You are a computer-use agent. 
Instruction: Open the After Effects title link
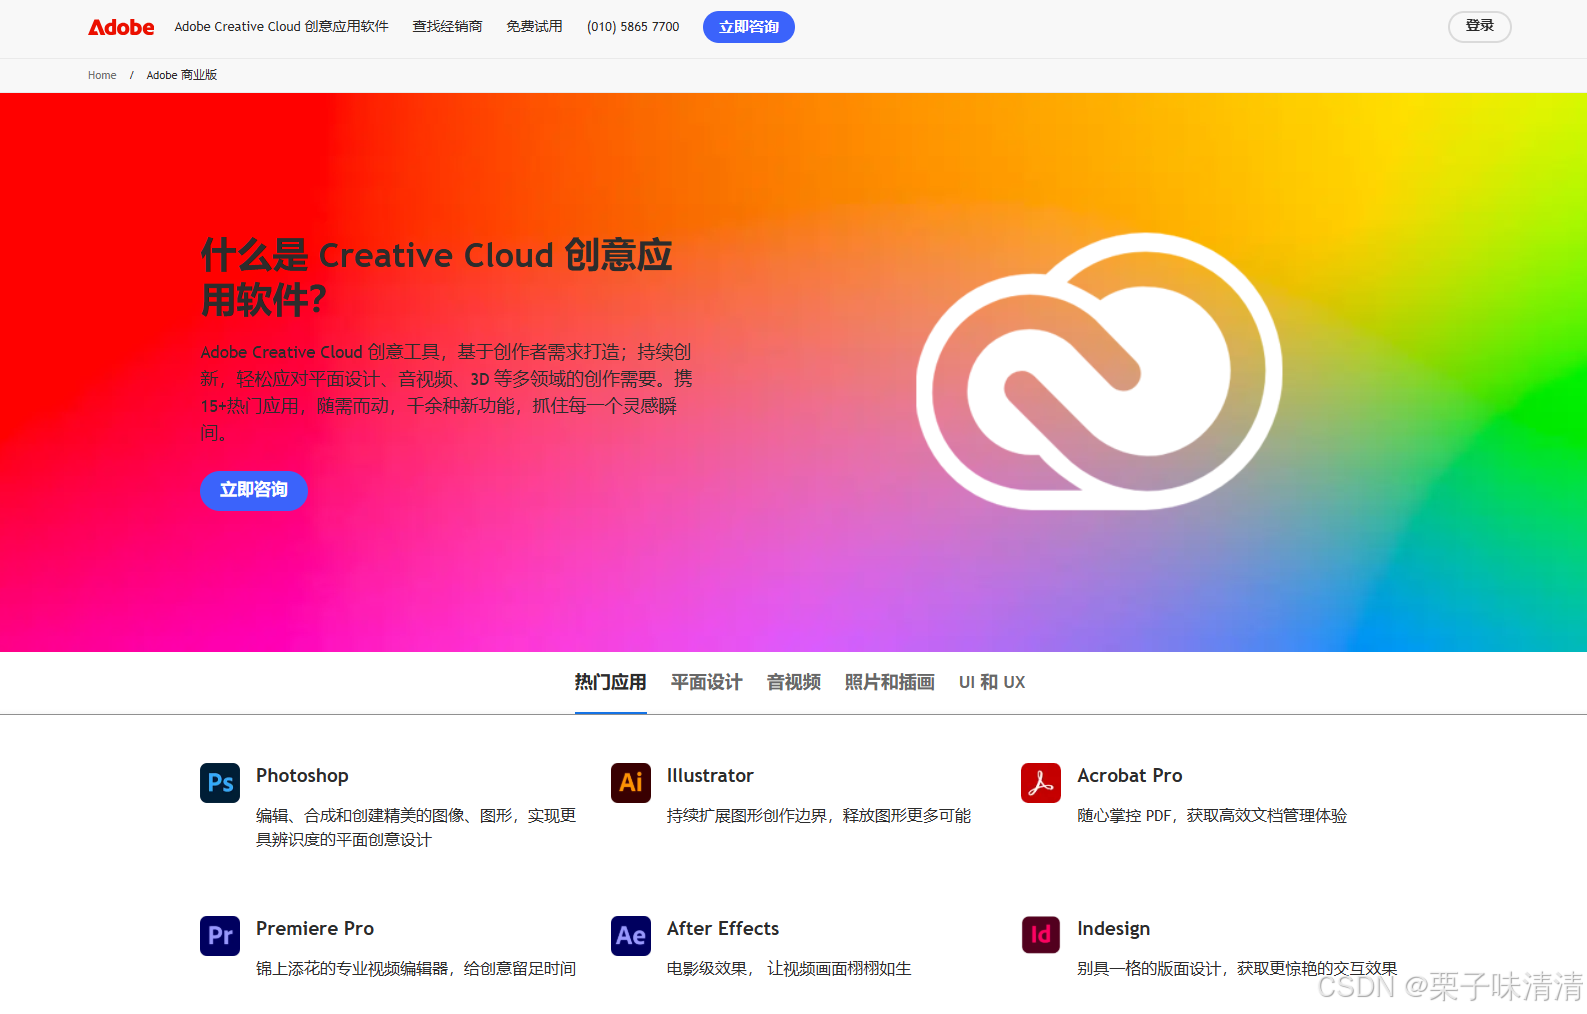(x=723, y=929)
